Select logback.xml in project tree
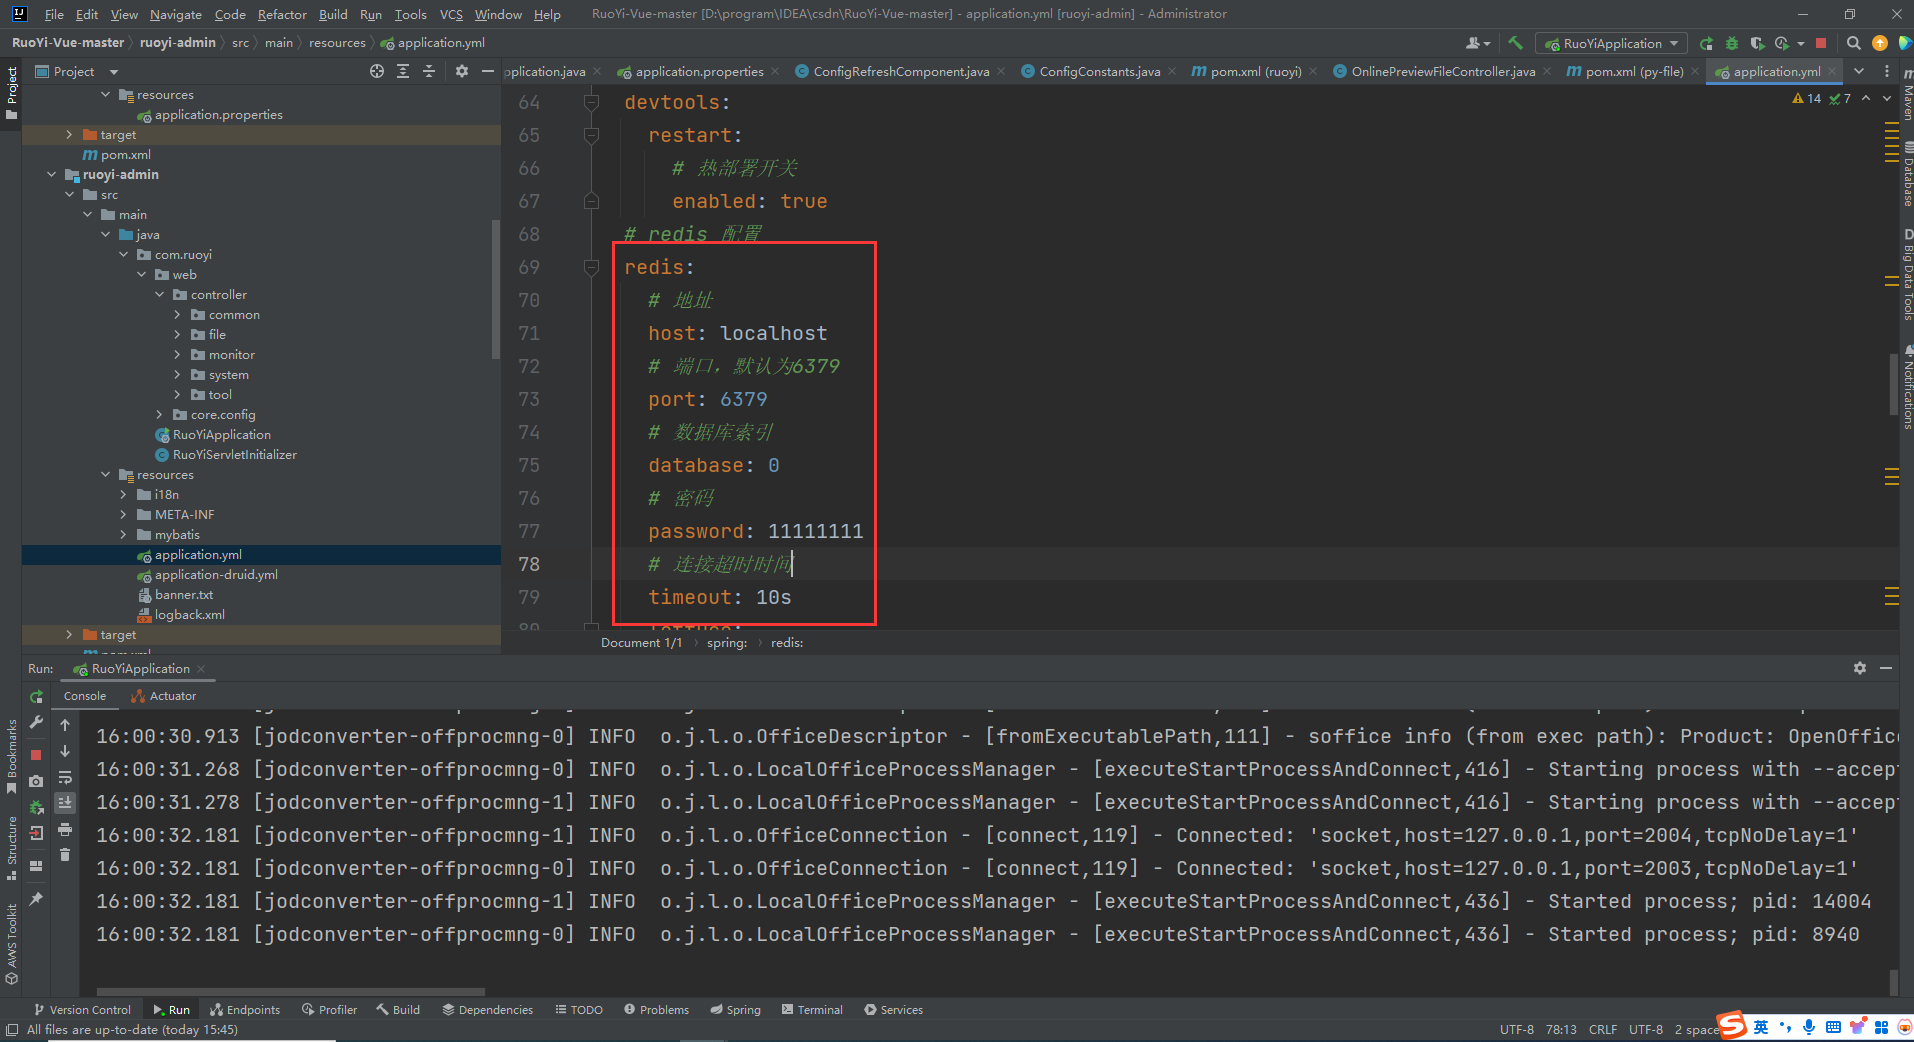Screen dimensions: 1914x1042 190,614
